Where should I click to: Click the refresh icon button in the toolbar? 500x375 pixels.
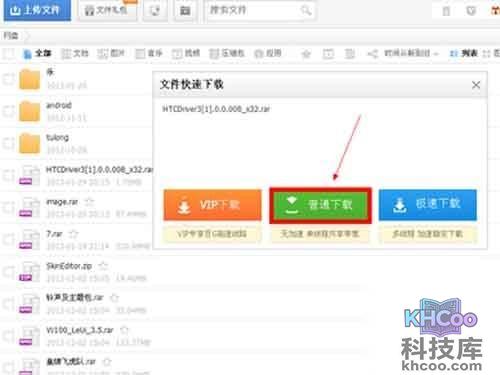(x=155, y=11)
